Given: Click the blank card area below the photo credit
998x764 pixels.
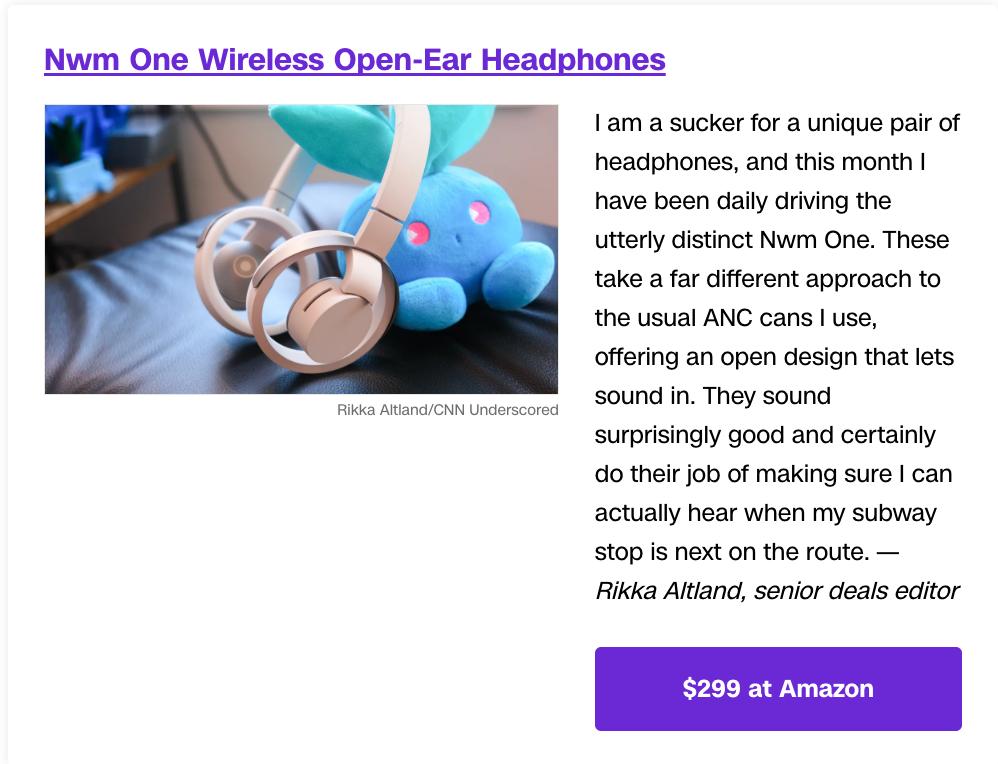Looking at the screenshot, I should (x=301, y=573).
